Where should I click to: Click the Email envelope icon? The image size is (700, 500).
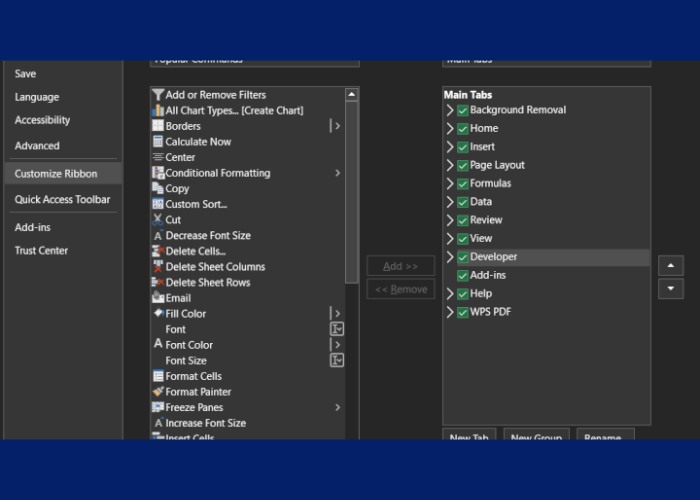pyautogui.click(x=158, y=297)
